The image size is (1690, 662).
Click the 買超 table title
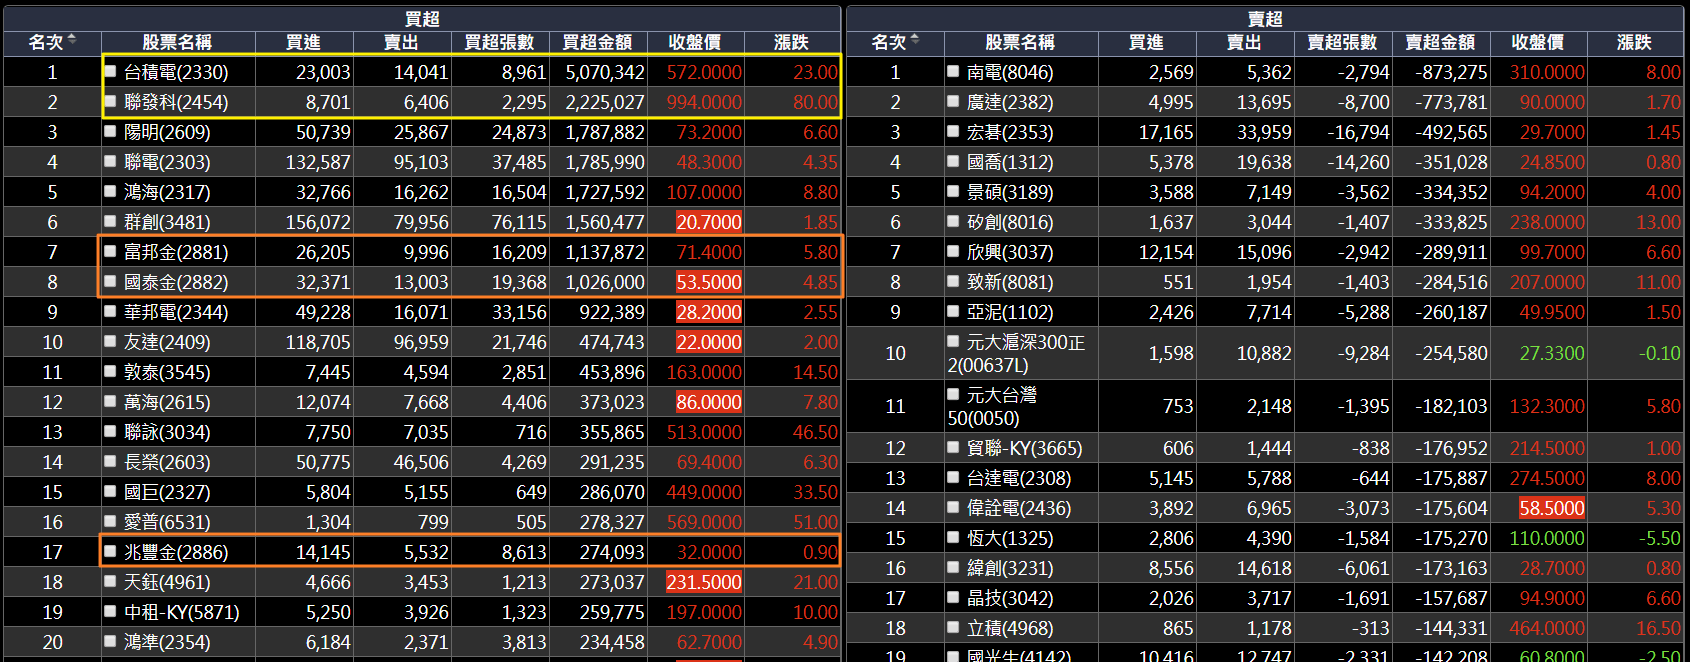(422, 19)
